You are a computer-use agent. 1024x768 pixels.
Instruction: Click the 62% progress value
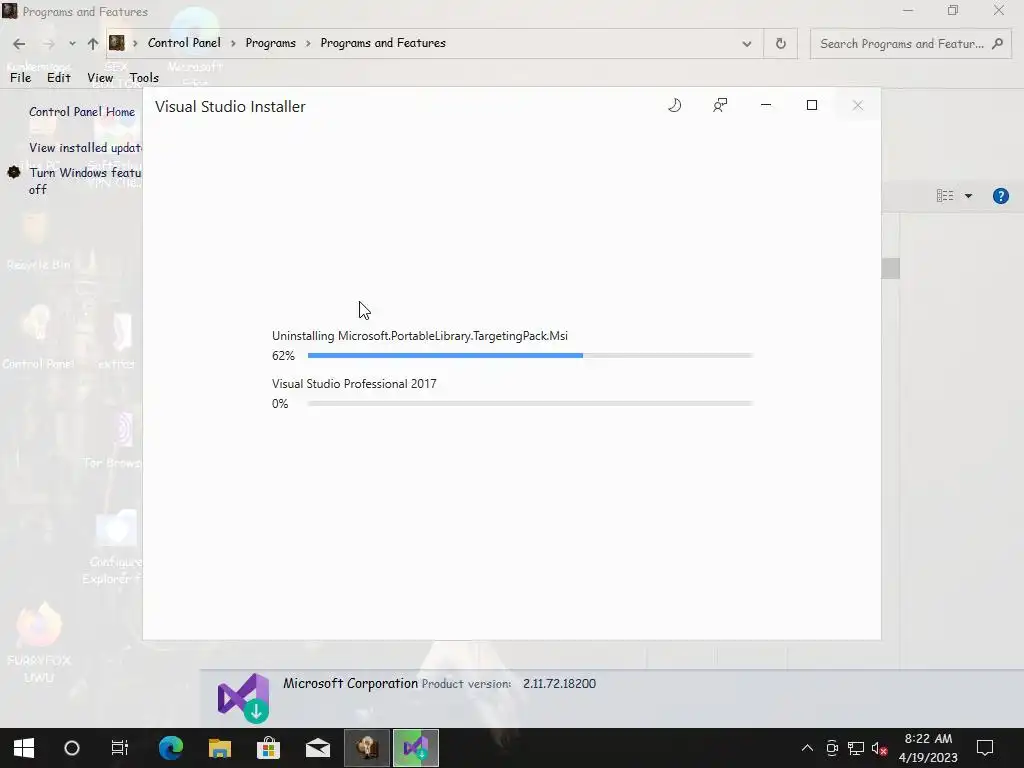(283, 355)
